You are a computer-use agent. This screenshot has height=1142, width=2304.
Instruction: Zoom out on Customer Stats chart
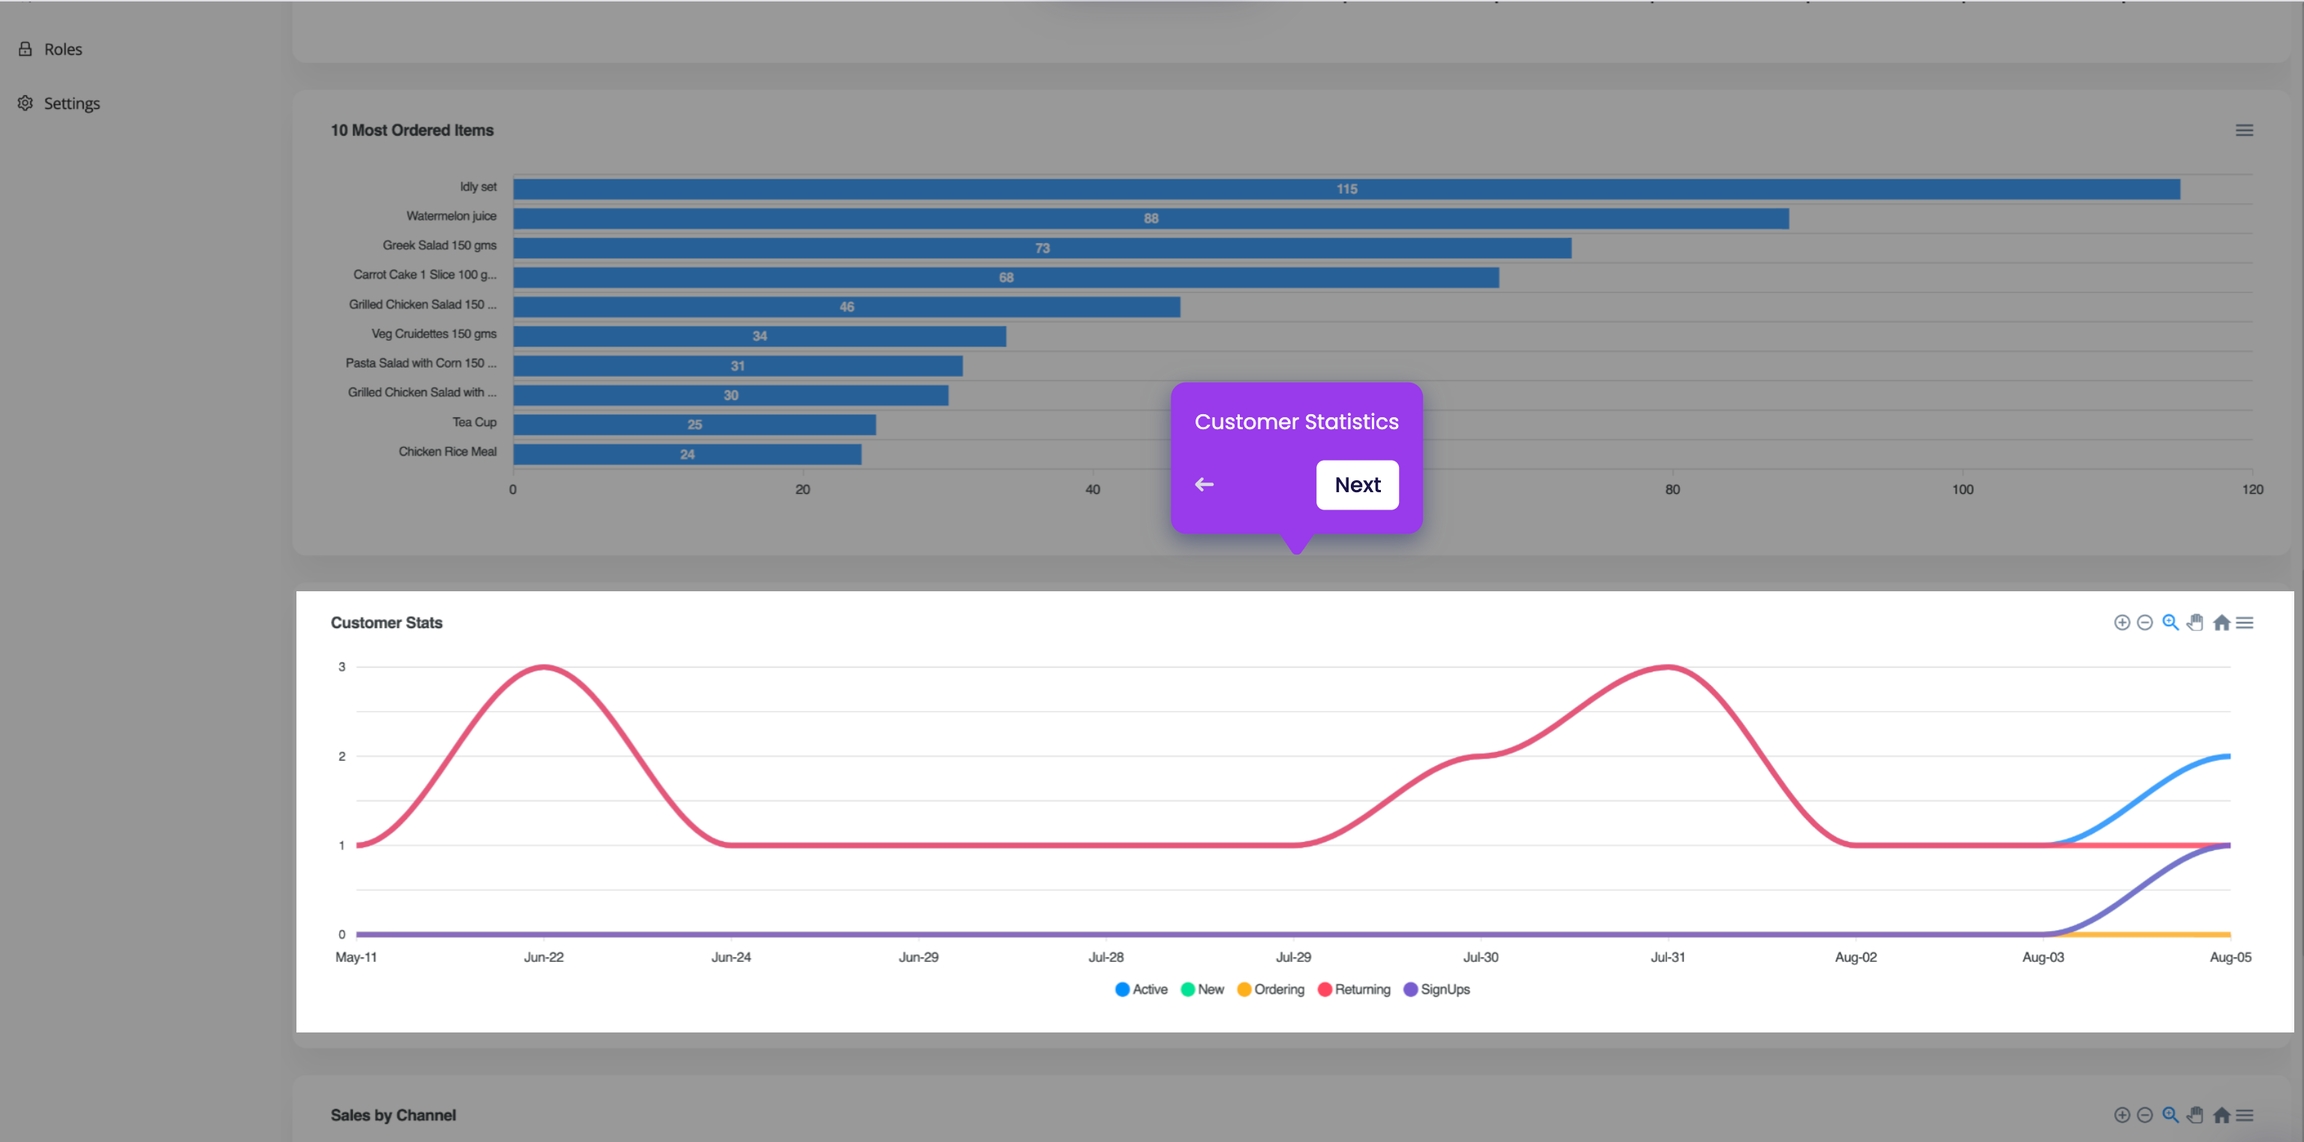coord(2145,623)
